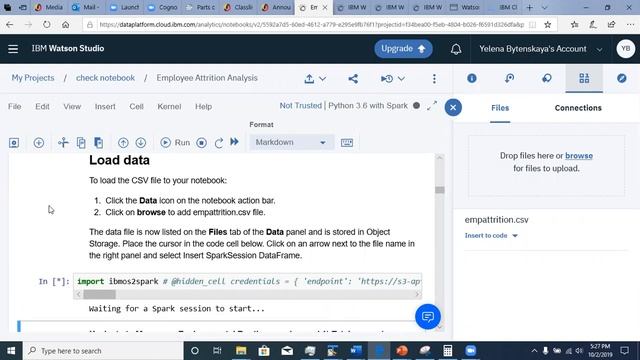
Task: Open the hamburger navigation menu
Action: click(13, 49)
